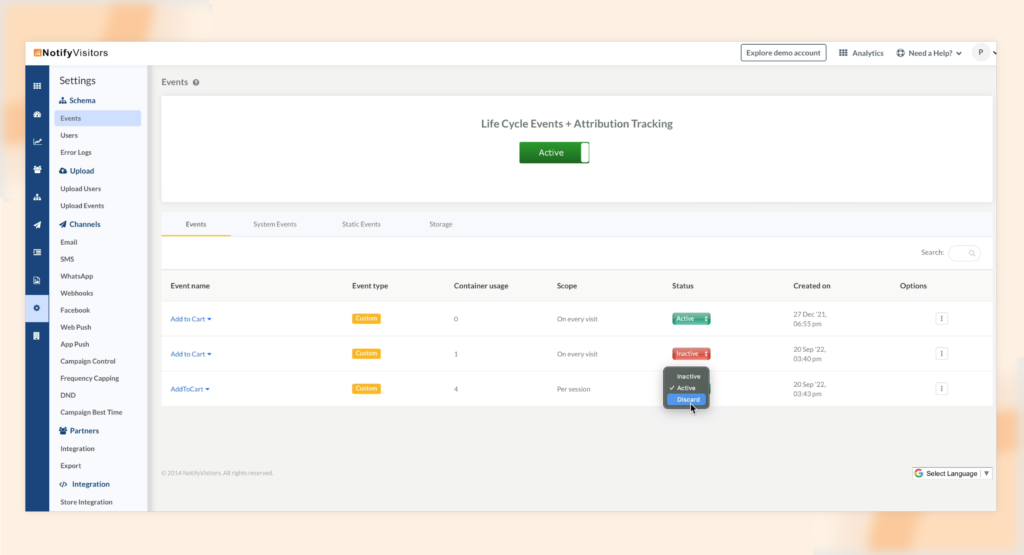Choose Discard in status popup
Image resolution: width=1024 pixels, height=555 pixels.
[687, 400]
